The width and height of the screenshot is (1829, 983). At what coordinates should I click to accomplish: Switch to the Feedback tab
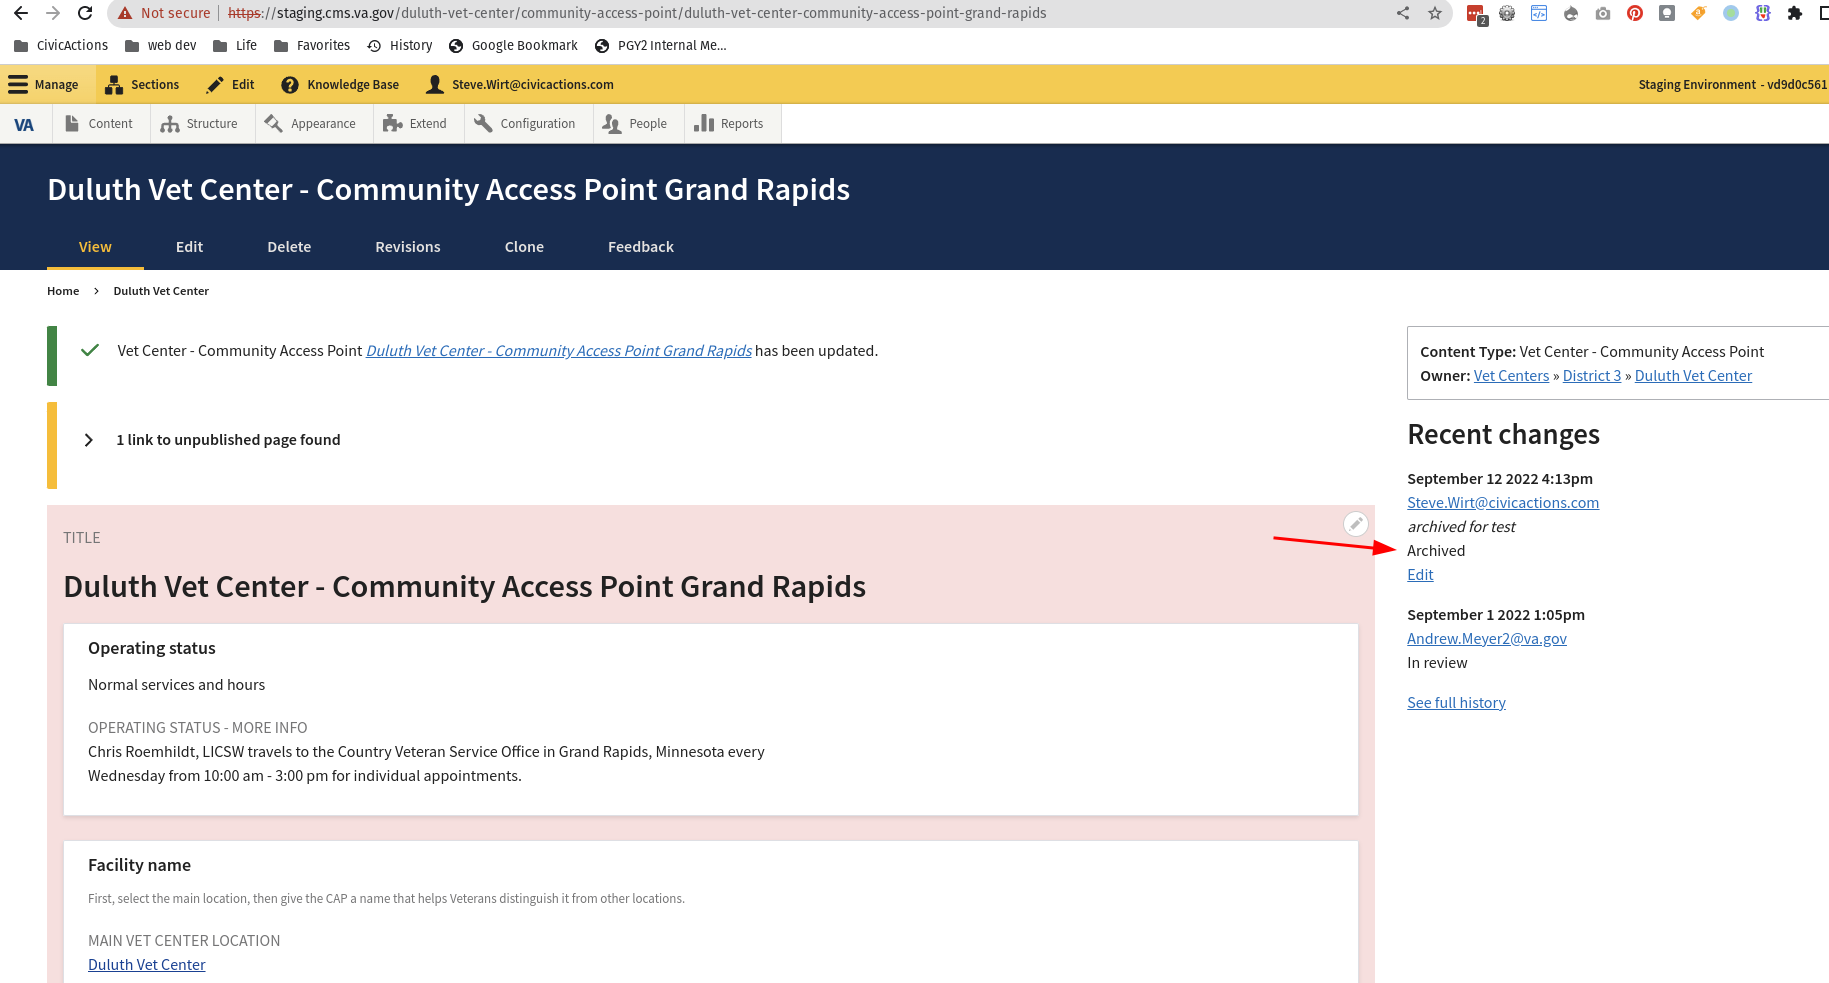[641, 247]
